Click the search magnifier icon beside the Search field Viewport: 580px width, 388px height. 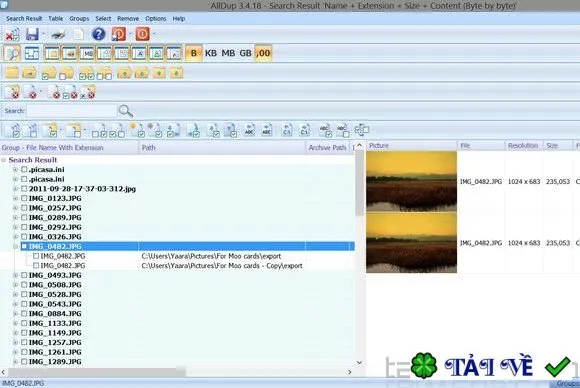coord(125,111)
